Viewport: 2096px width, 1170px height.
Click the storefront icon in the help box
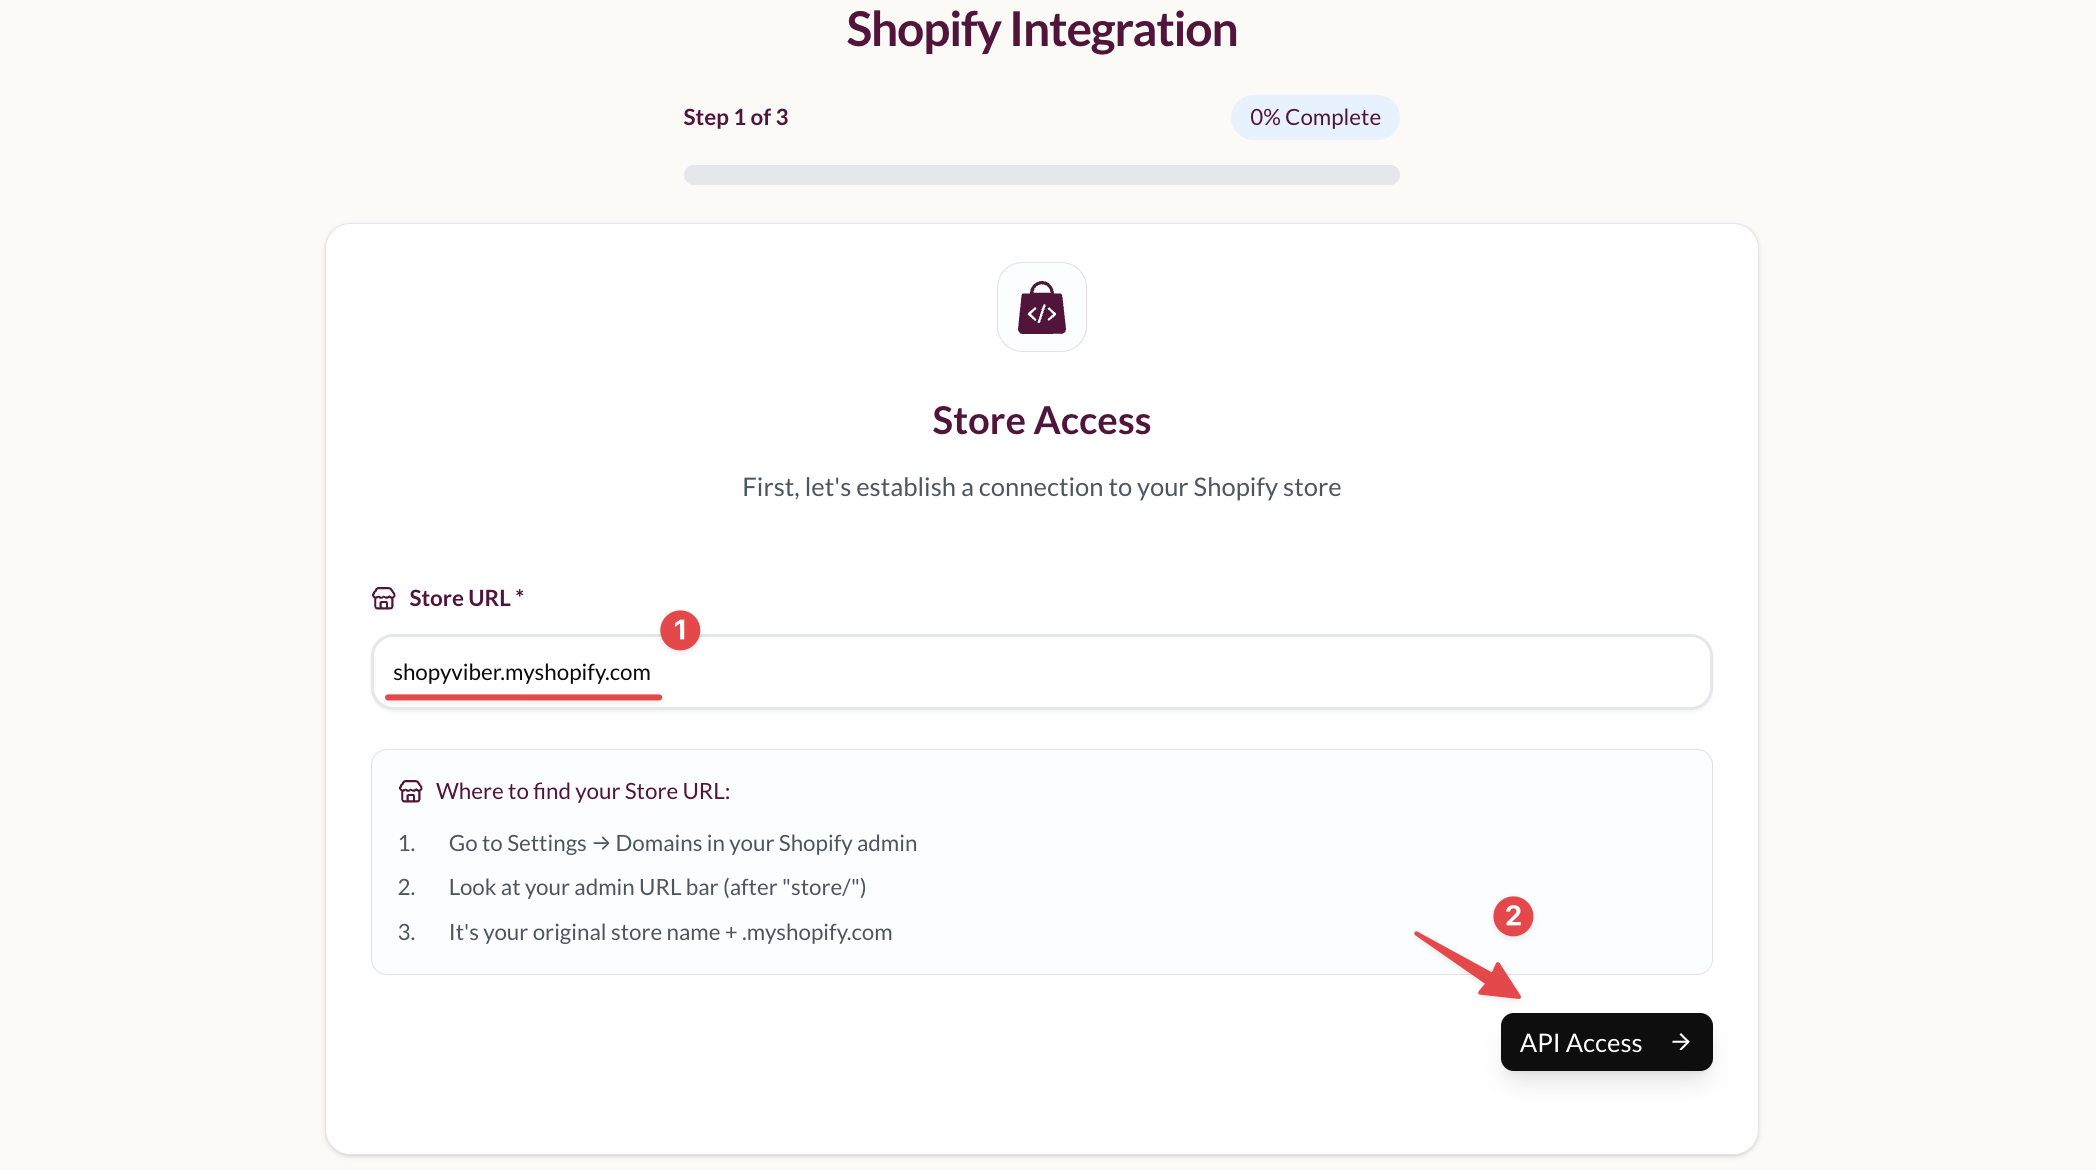[x=411, y=790]
